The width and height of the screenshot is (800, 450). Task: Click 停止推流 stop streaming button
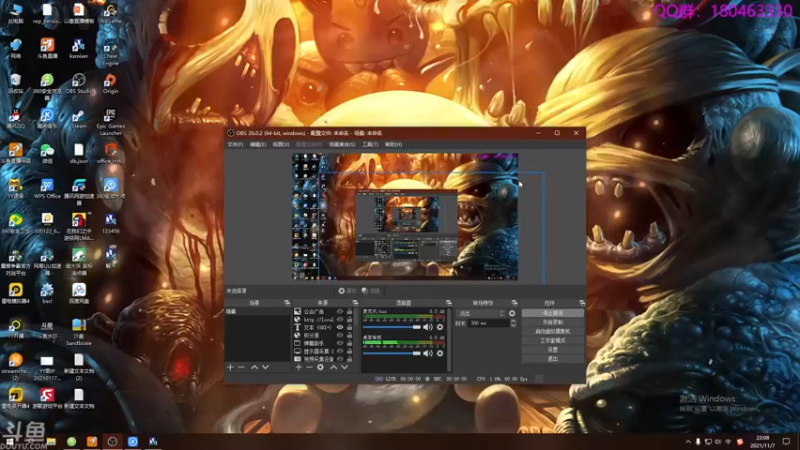point(553,313)
